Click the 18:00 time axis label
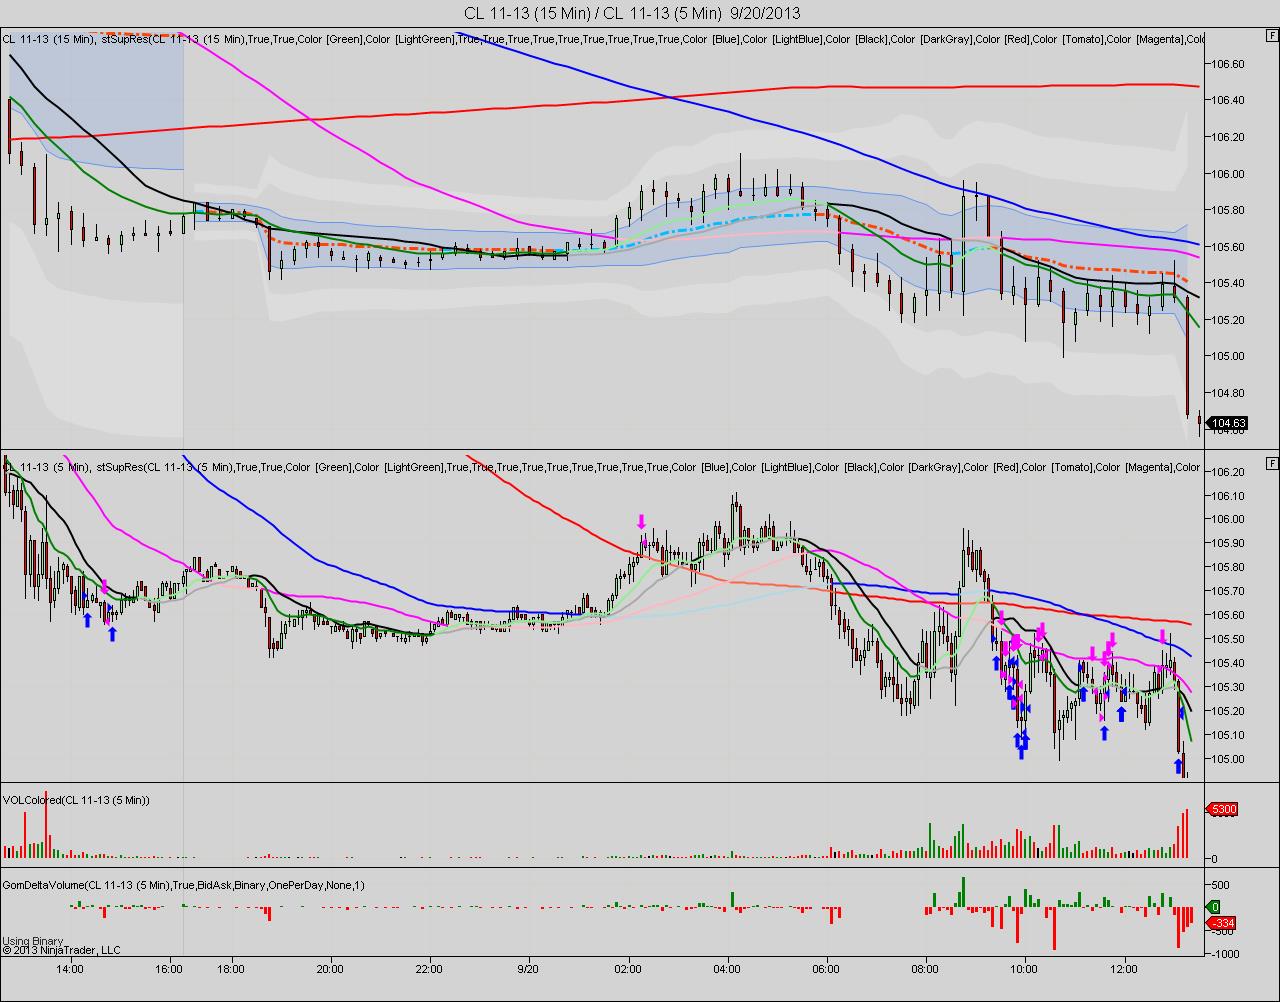This screenshot has width=1280, height=1002. pyautogui.click(x=231, y=969)
